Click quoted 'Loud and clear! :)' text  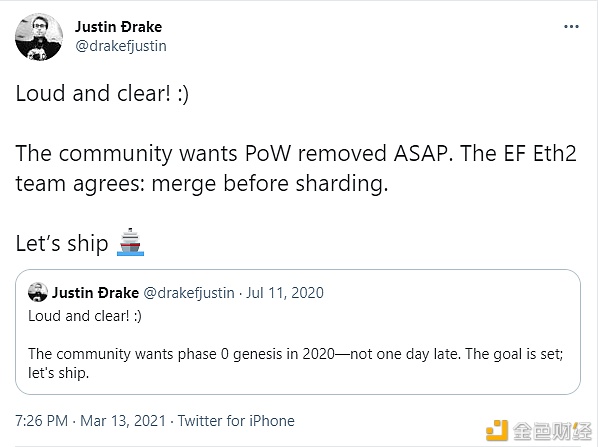click(x=85, y=316)
